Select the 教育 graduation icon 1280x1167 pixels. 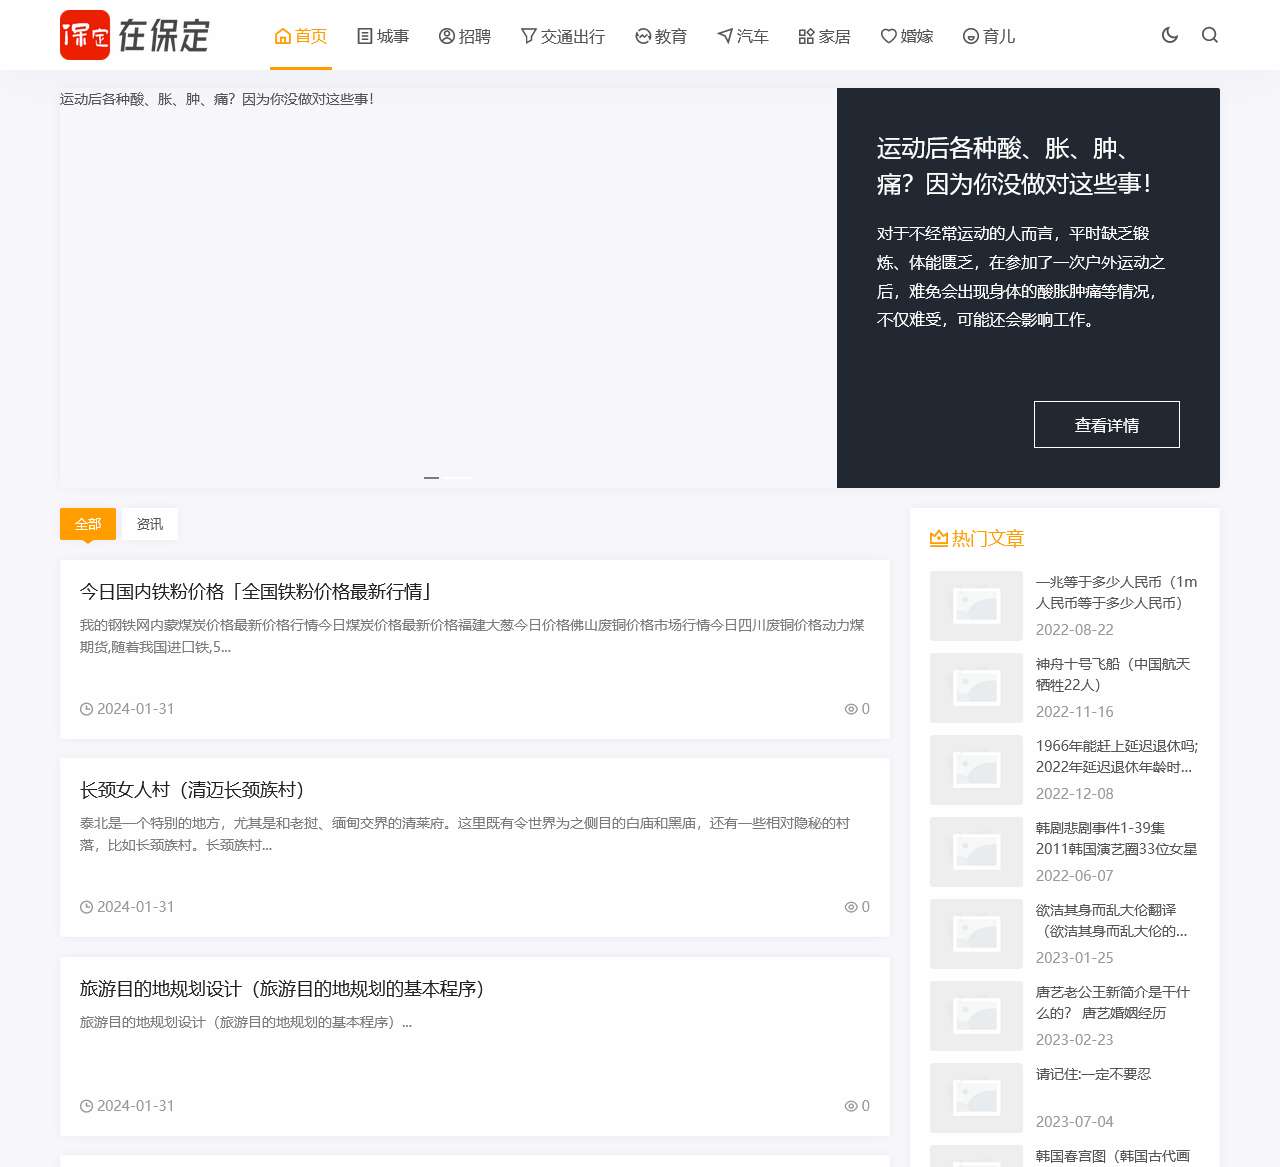click(641, 35)
